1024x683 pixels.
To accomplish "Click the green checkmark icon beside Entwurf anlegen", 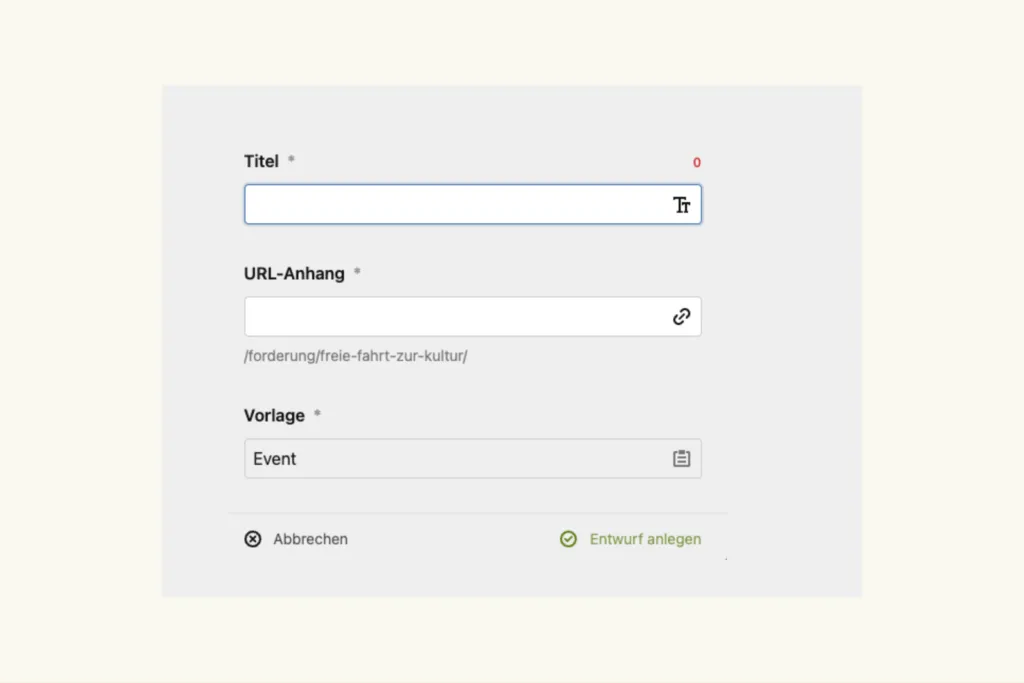I will (x=568, y=539).
